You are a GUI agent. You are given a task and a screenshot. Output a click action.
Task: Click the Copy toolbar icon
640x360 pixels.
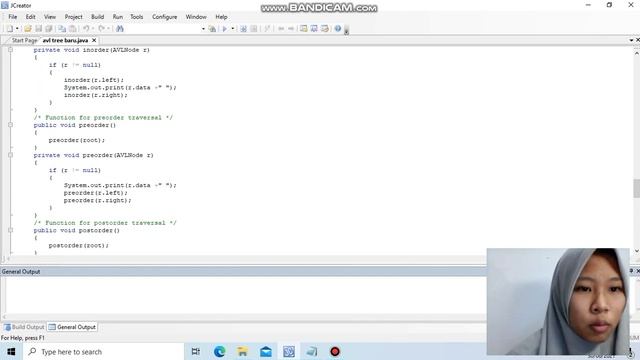click(62, 29)
